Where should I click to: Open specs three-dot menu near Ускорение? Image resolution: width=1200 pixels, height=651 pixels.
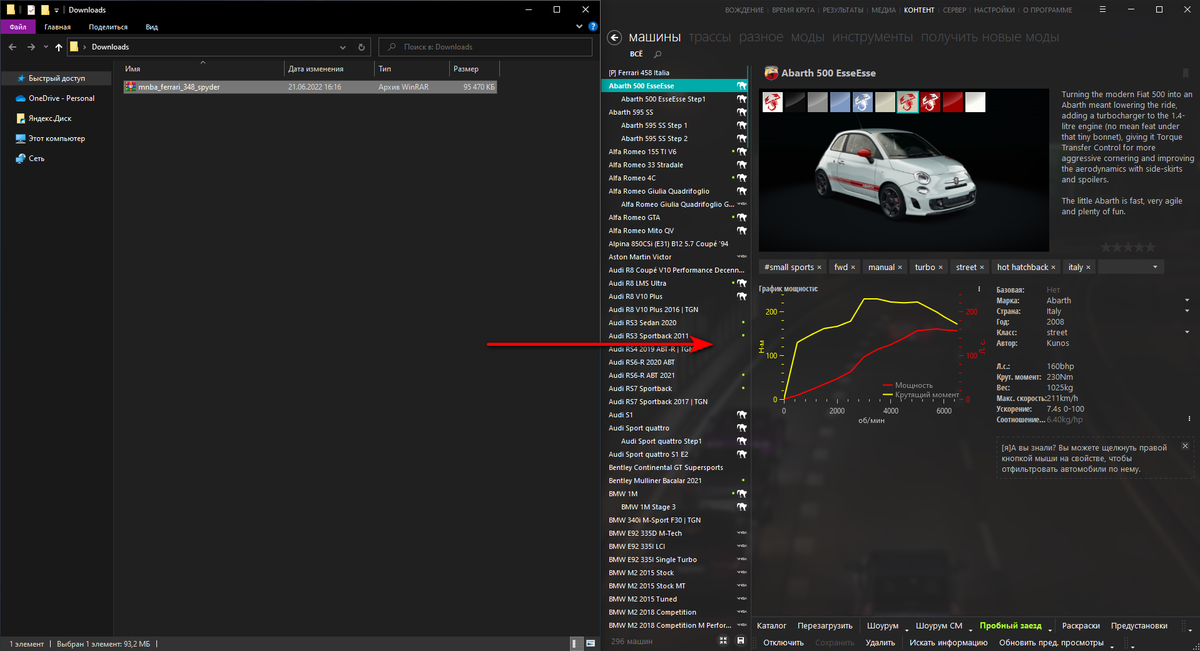[1189, 419]
